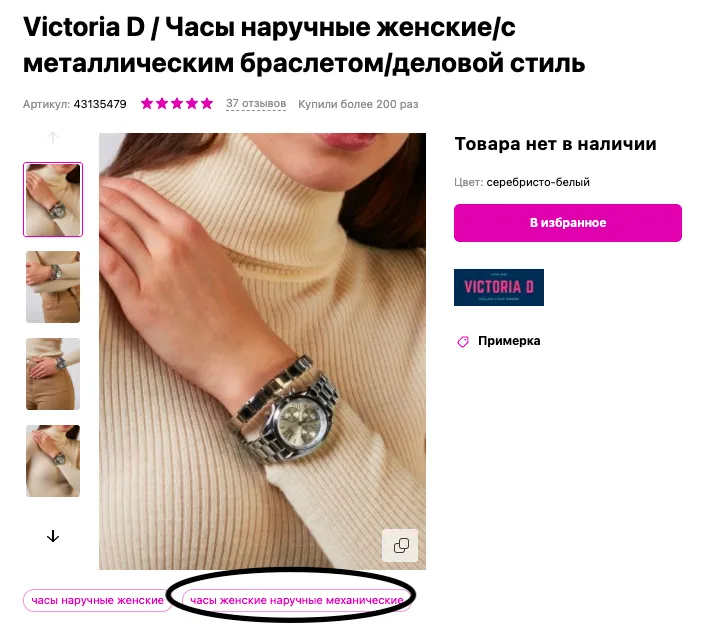
Task: Click the product title heading
Action: click(304, 45)
